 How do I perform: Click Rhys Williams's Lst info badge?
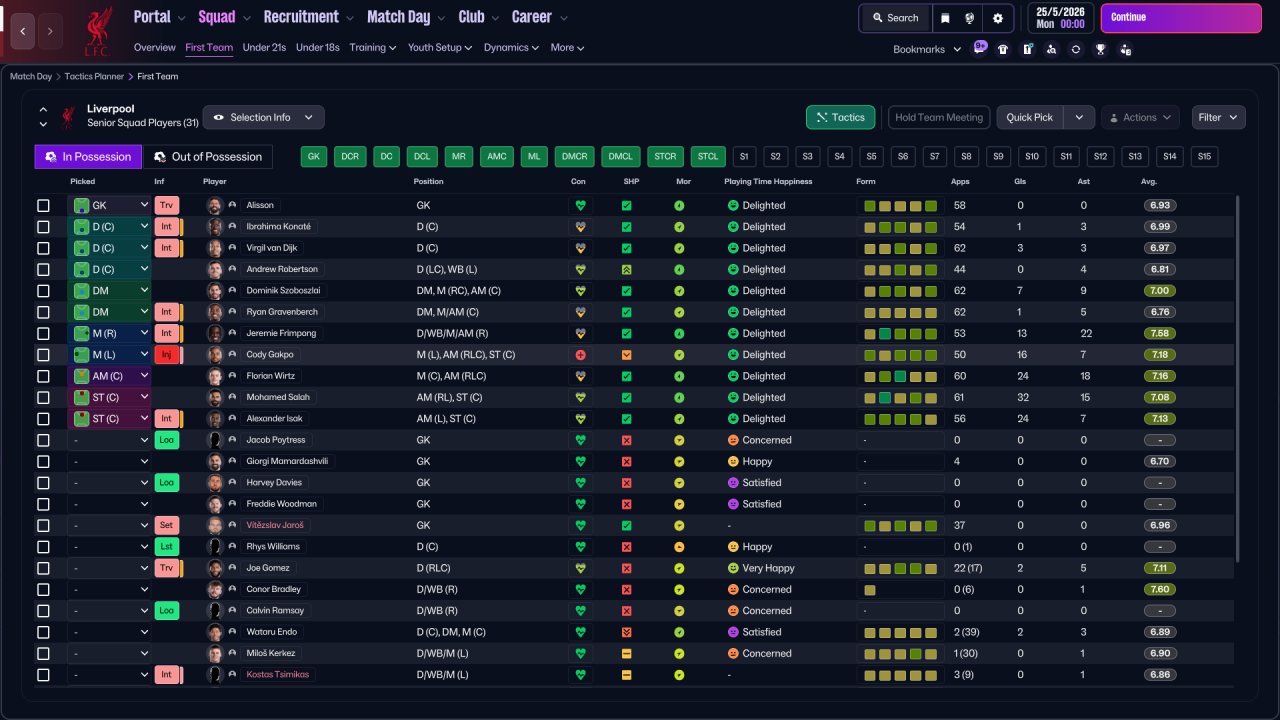point(166,547)
